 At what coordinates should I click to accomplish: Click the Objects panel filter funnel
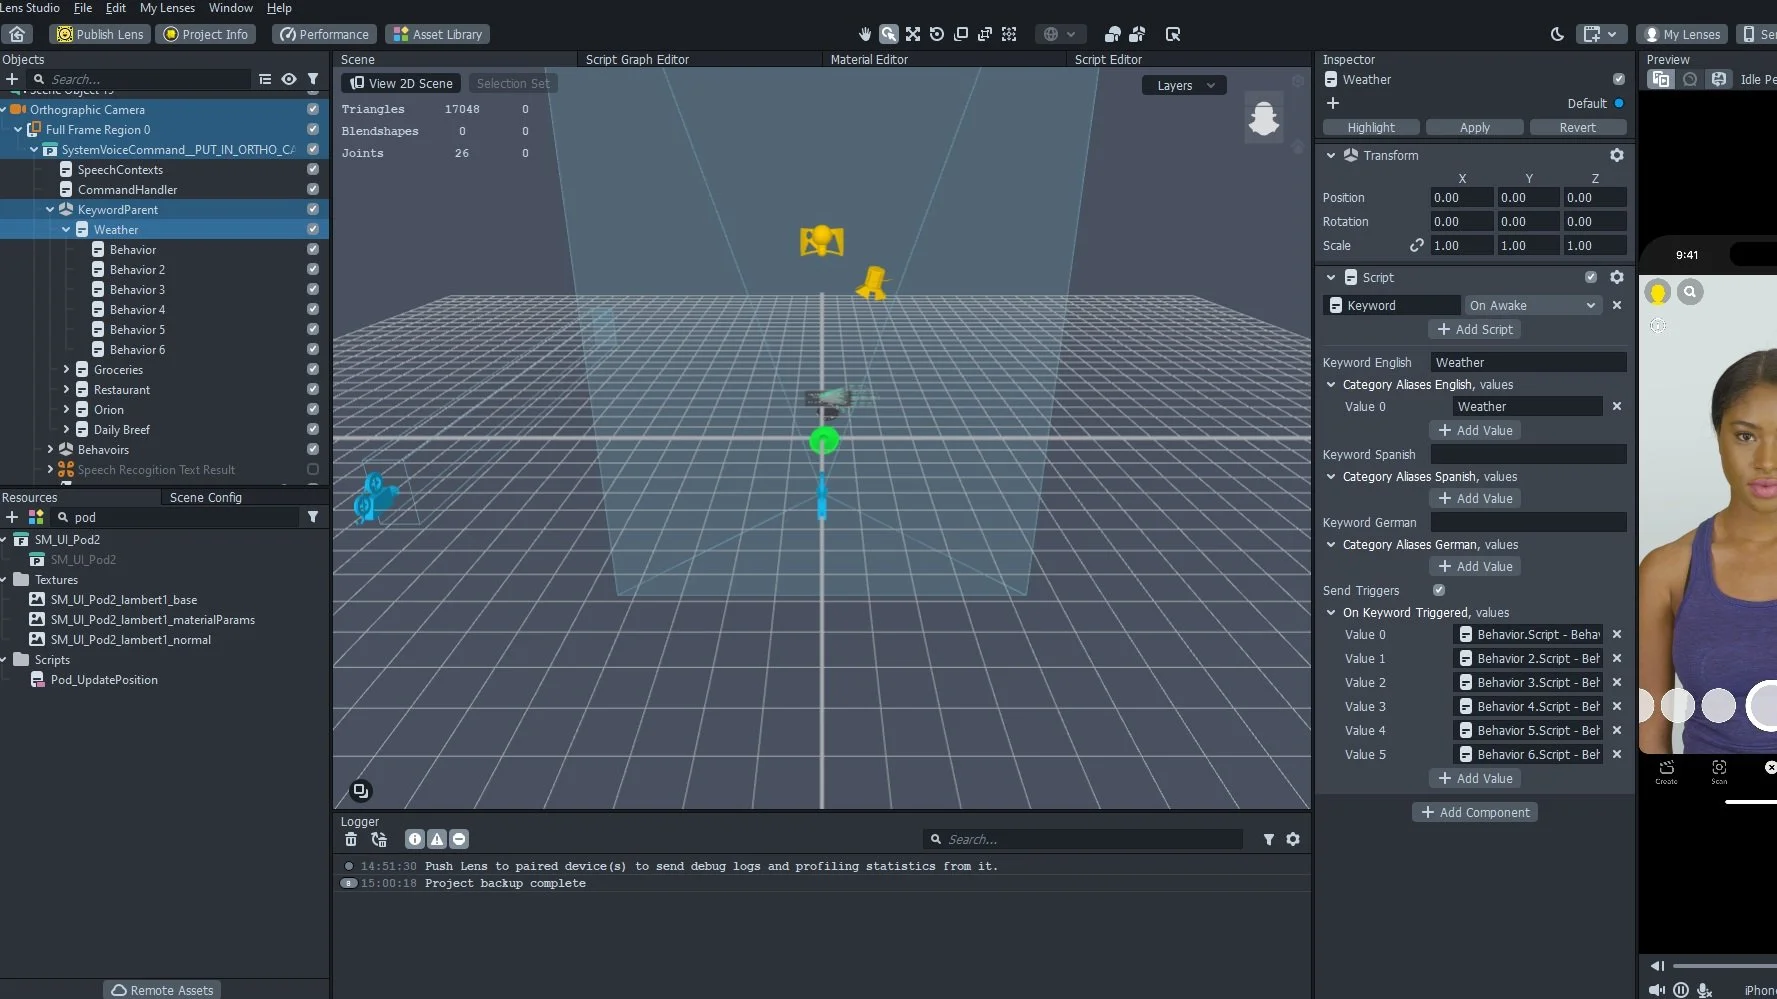313,79
